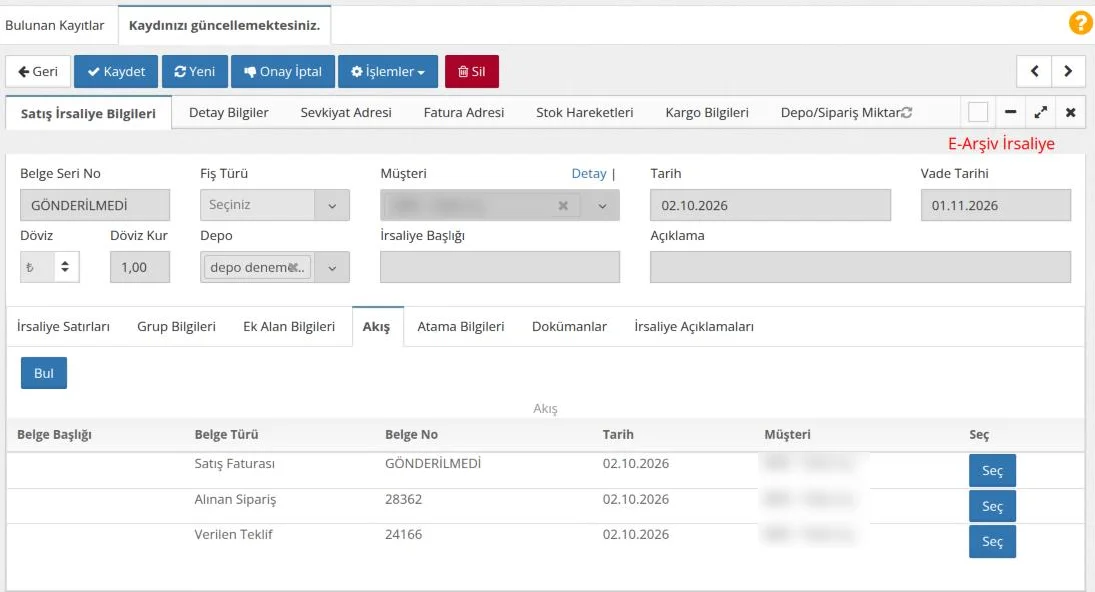Select the Verilen Teklif cell

point(233,534)
